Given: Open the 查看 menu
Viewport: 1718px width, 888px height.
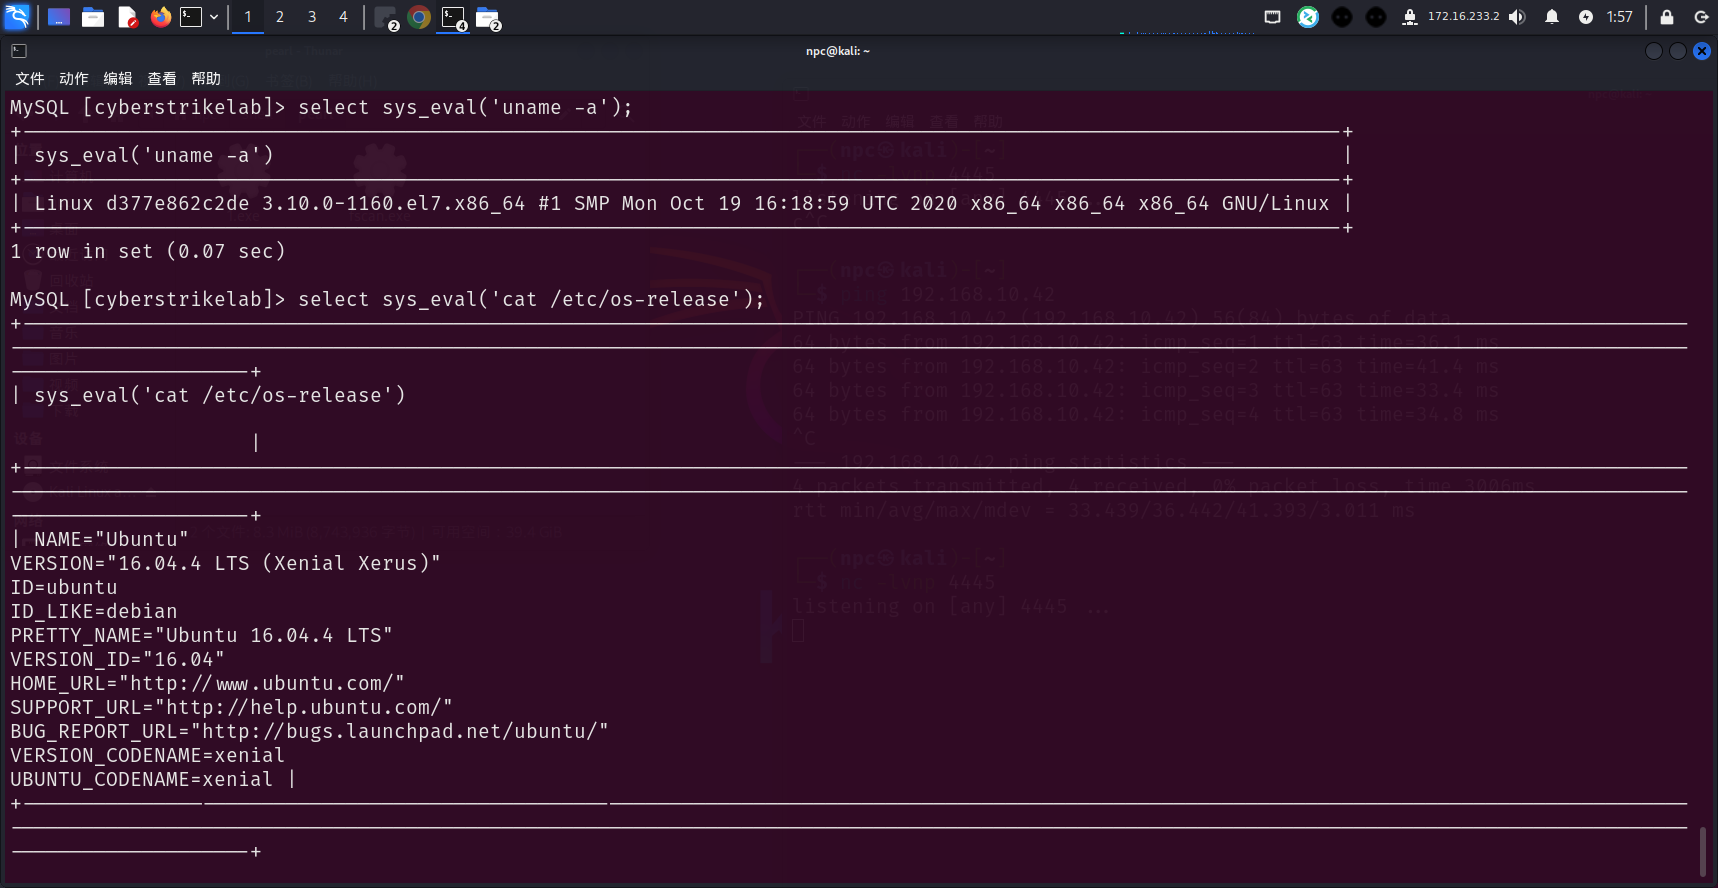Looking at the screenshot, I should 162,79.
